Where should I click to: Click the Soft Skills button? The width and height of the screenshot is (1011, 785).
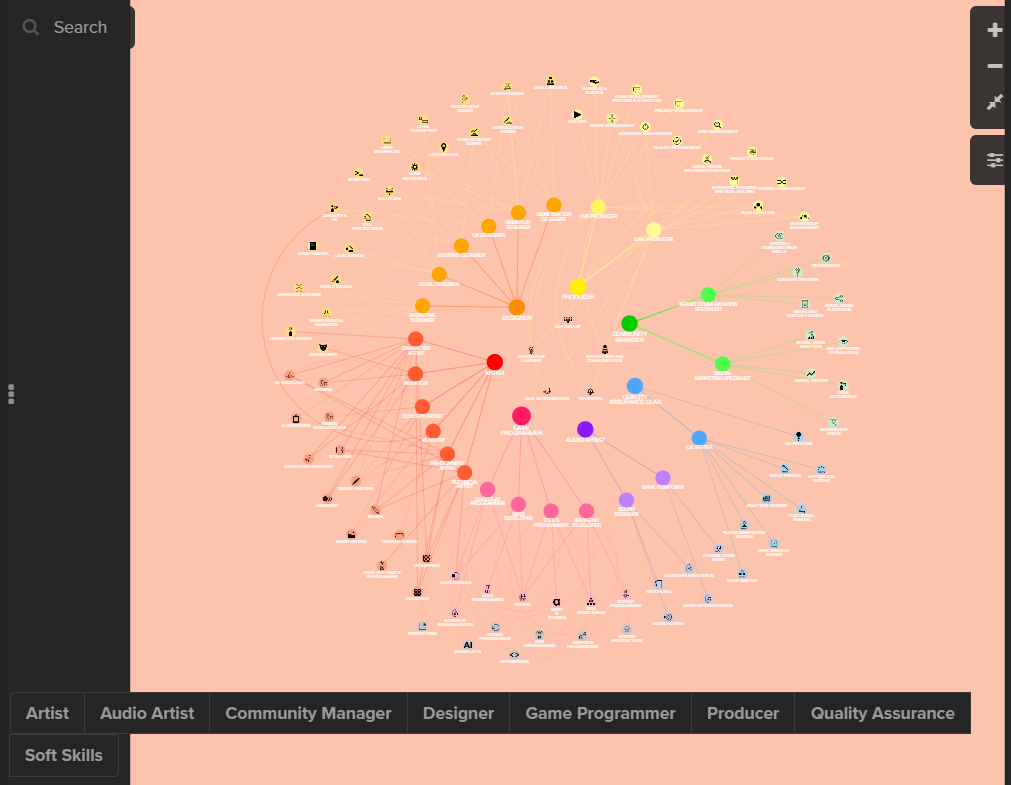coord(64,755)
